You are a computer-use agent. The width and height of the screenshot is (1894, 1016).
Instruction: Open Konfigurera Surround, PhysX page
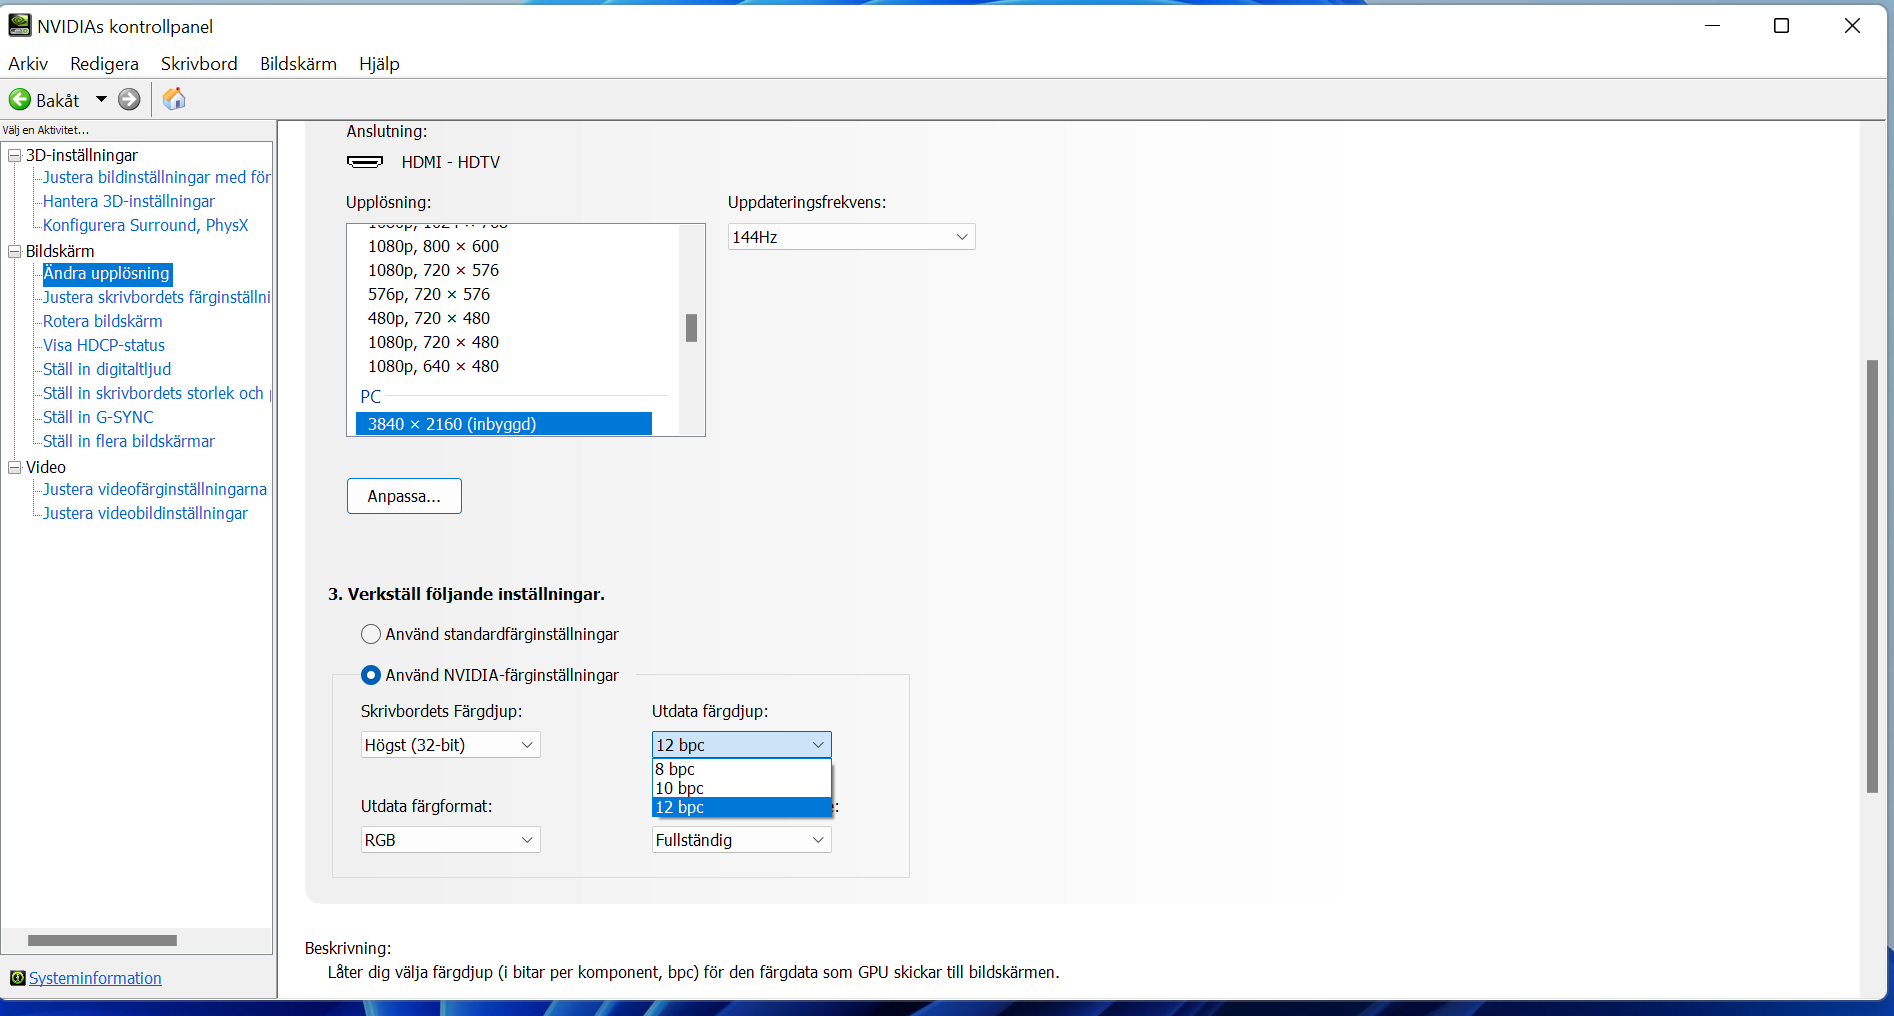(145, 225)
